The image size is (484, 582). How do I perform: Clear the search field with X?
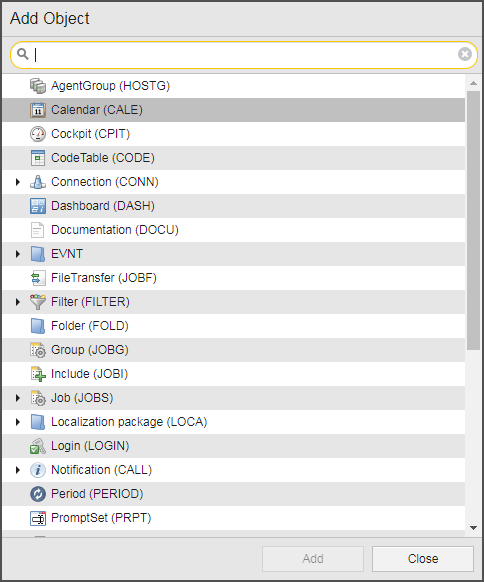click(x=464, y=54)
